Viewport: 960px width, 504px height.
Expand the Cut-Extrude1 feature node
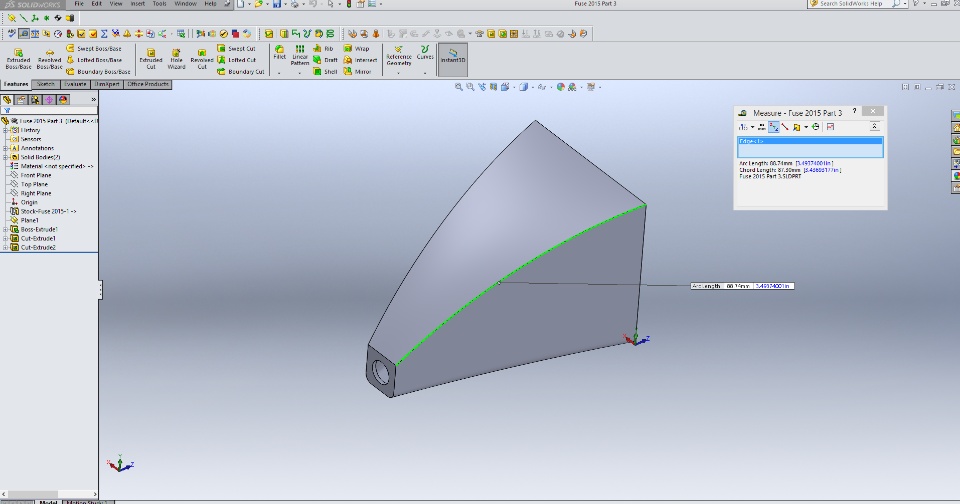pos(6,238)
